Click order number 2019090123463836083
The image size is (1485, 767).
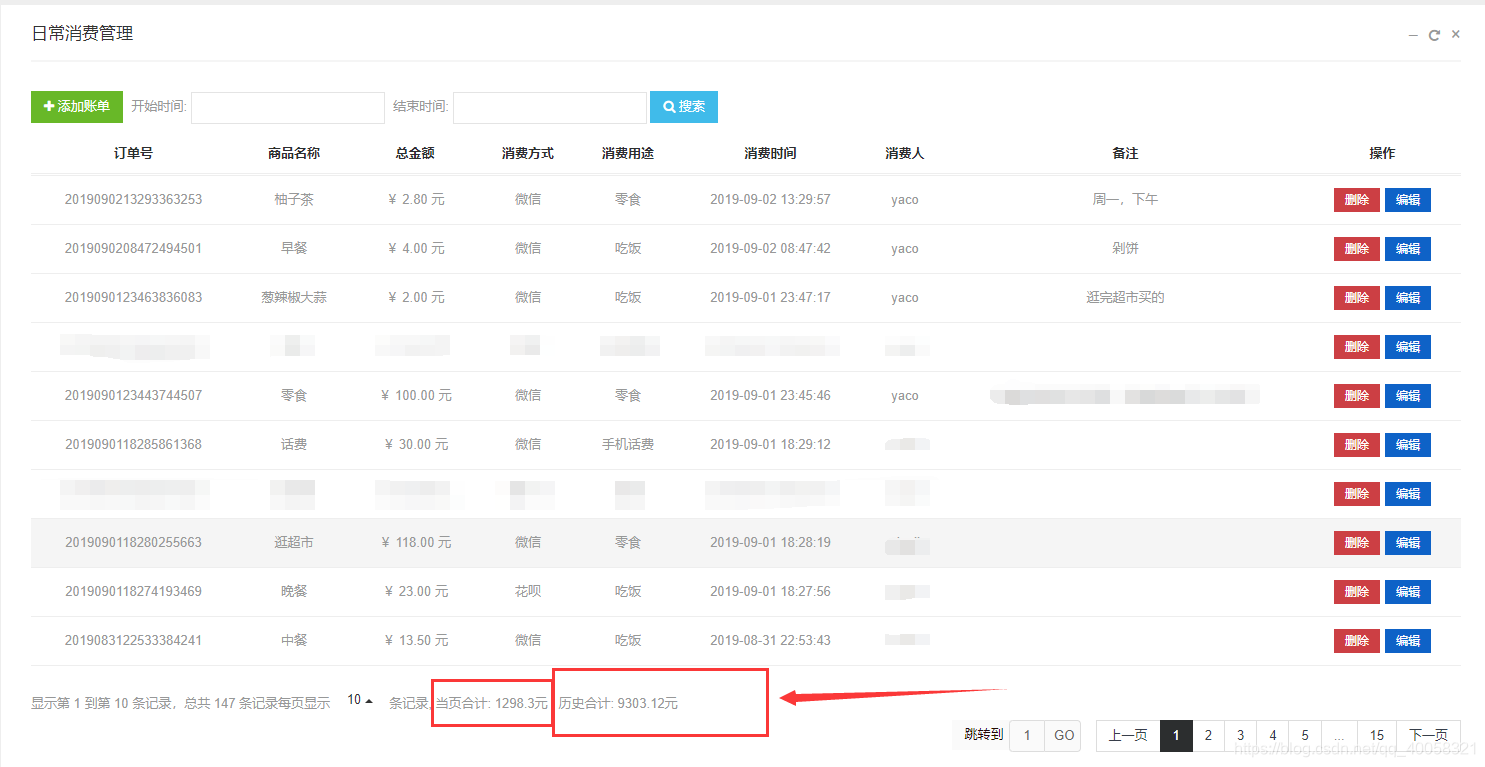tap(133, 297)
